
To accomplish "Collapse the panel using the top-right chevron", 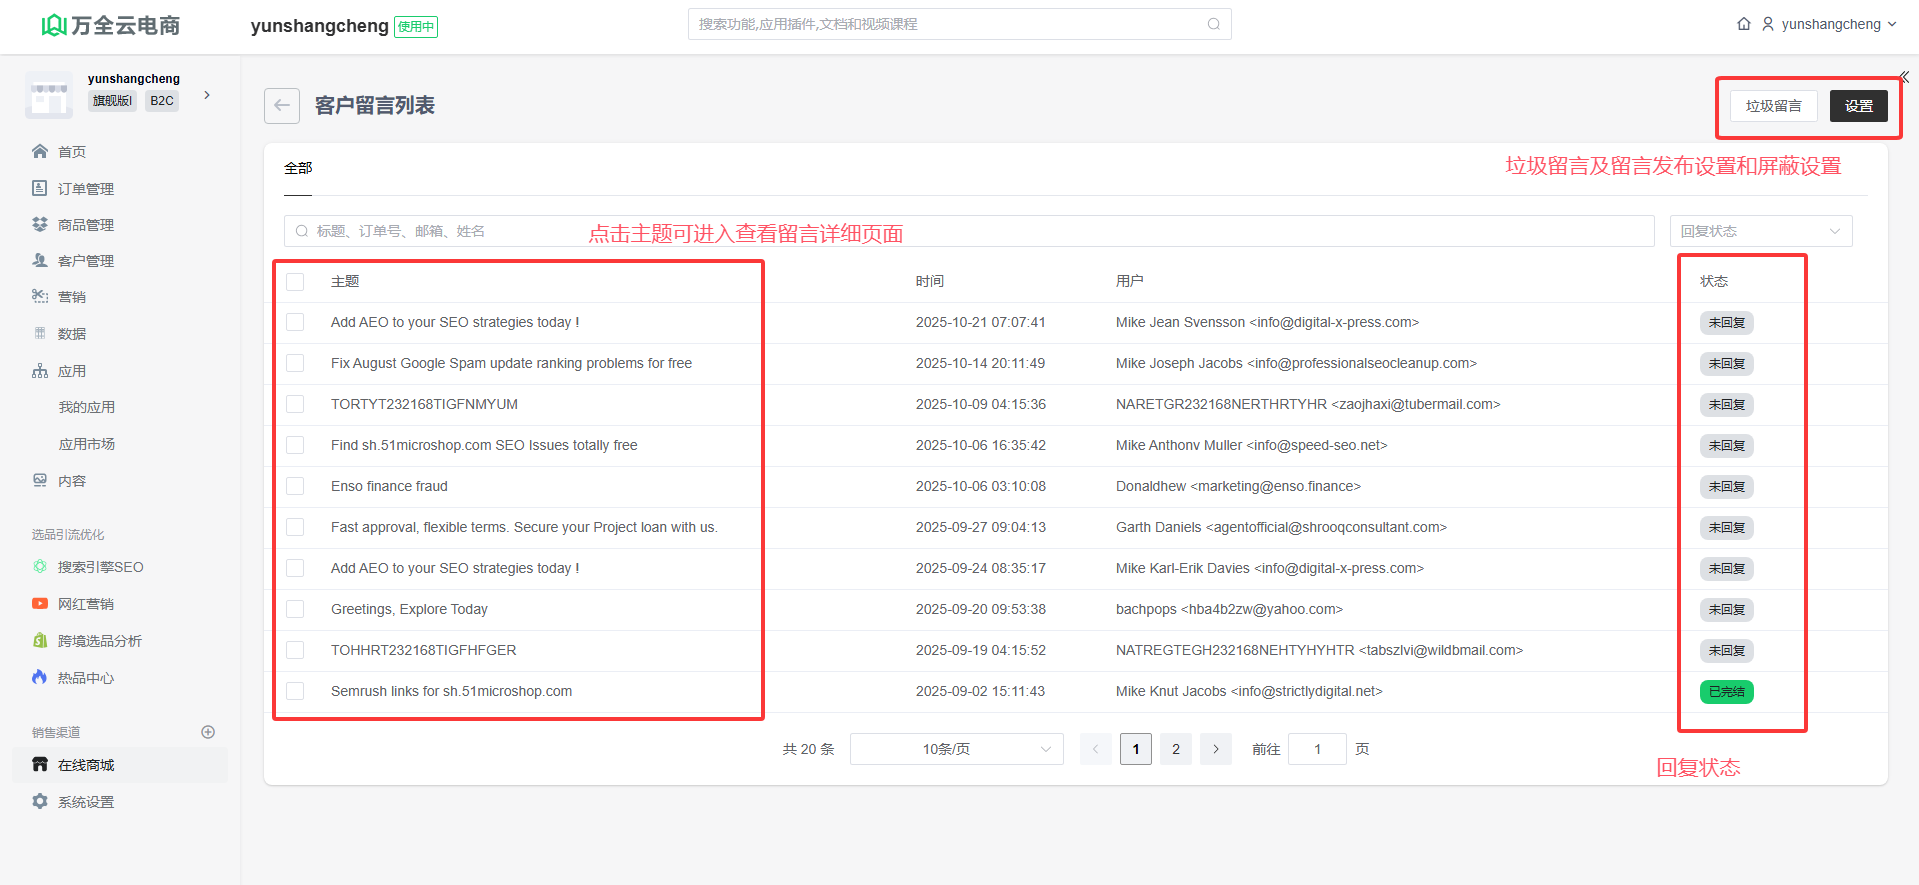I will (x=1904, y=77).
